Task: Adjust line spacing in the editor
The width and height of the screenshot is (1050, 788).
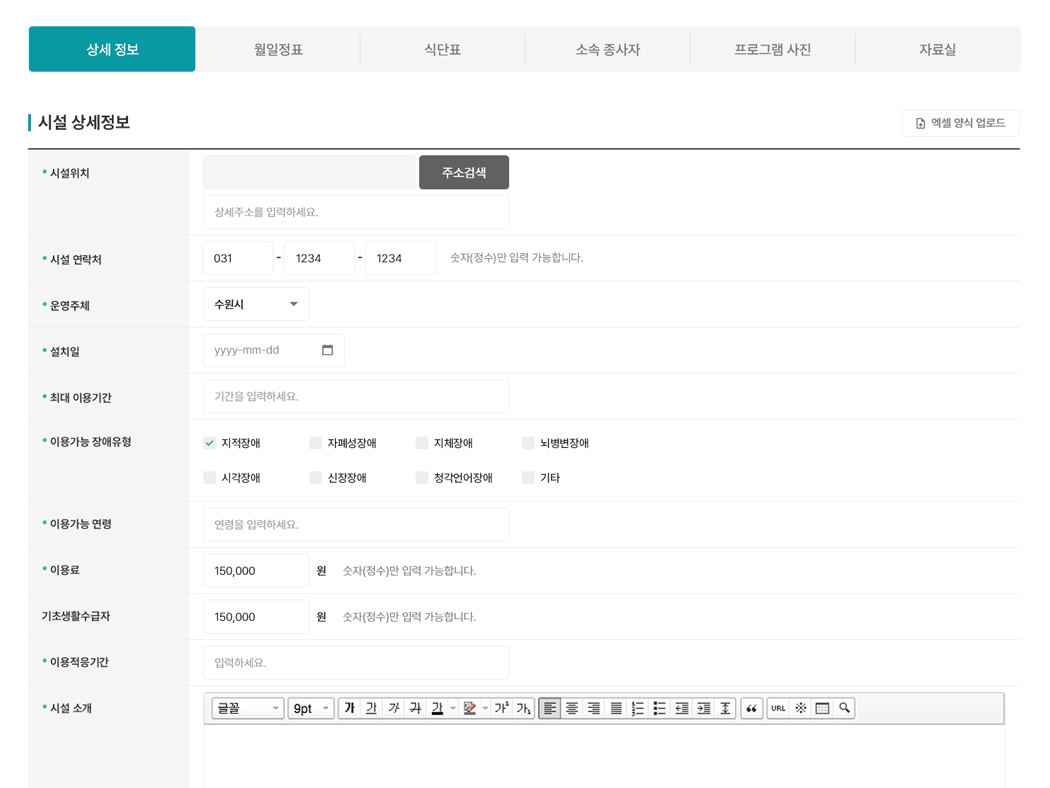Action: [x=725, y=708]
